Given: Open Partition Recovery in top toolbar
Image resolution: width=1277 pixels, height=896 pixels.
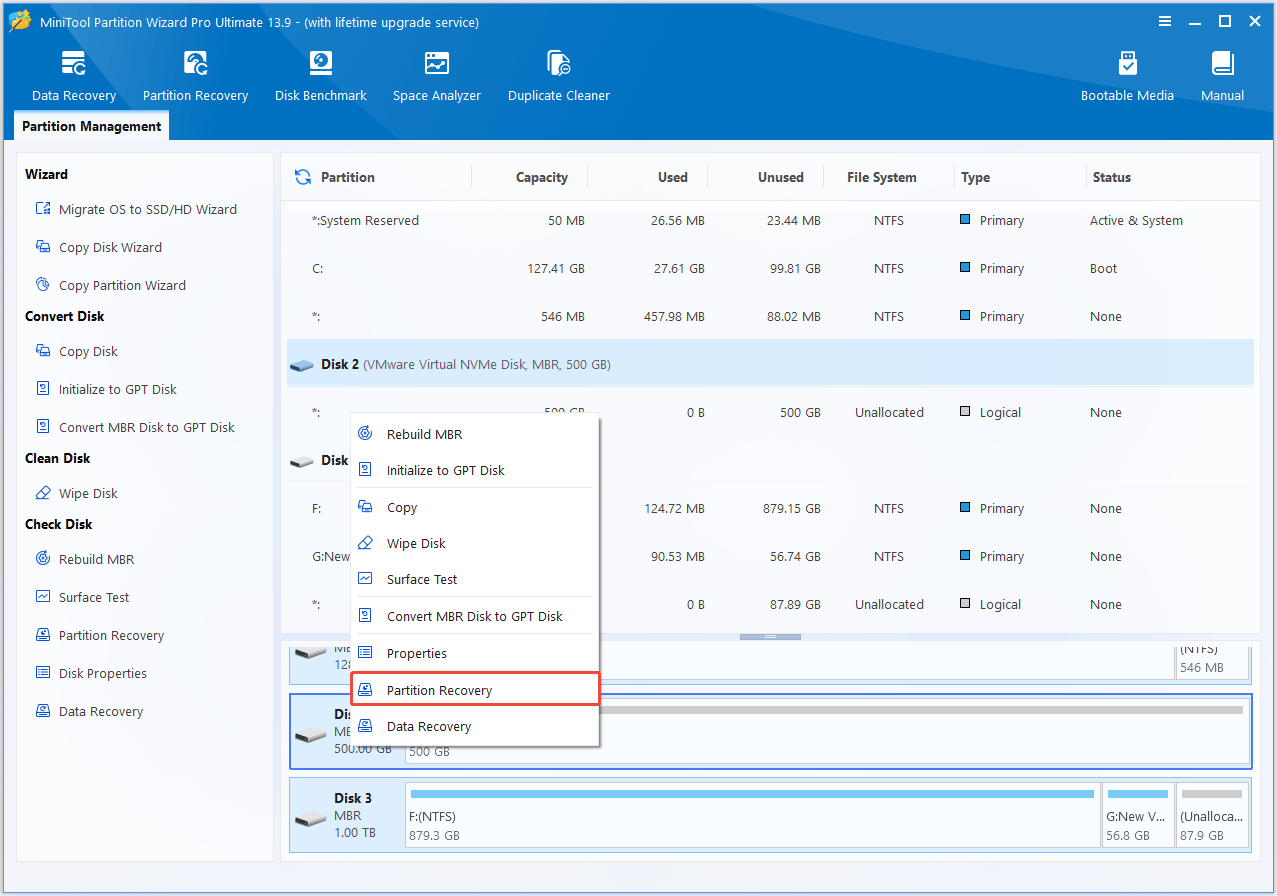Looking at the screenshot, I should [x=195, y=76].
